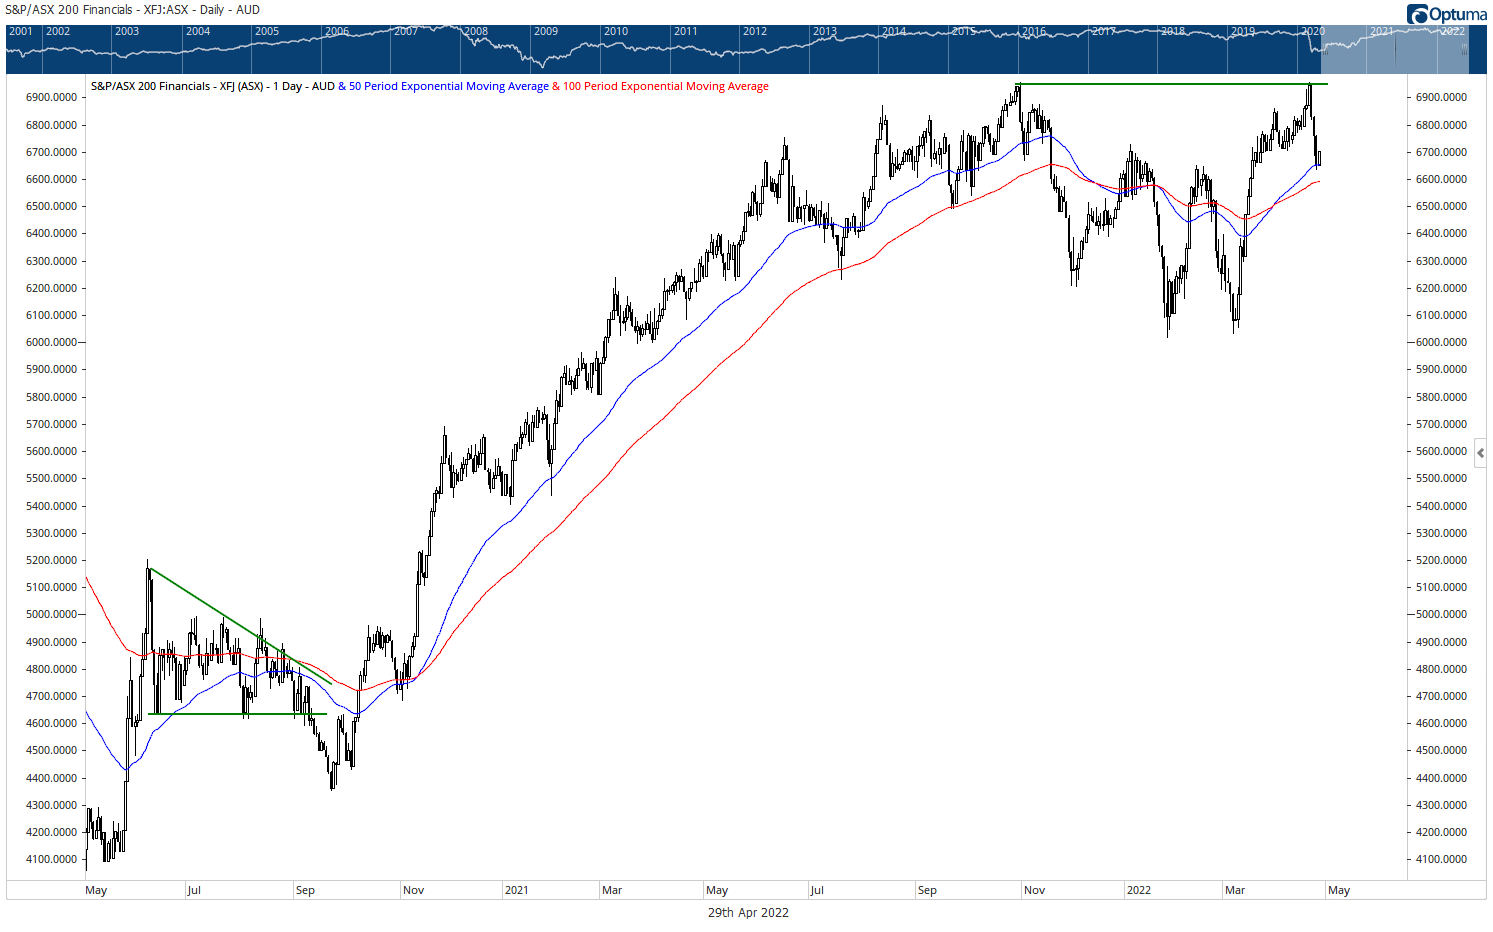Screen dimensions: 1493x932
Task: Click the 29th Apr 2022 date footer
Action: click(x=747, y=912)
